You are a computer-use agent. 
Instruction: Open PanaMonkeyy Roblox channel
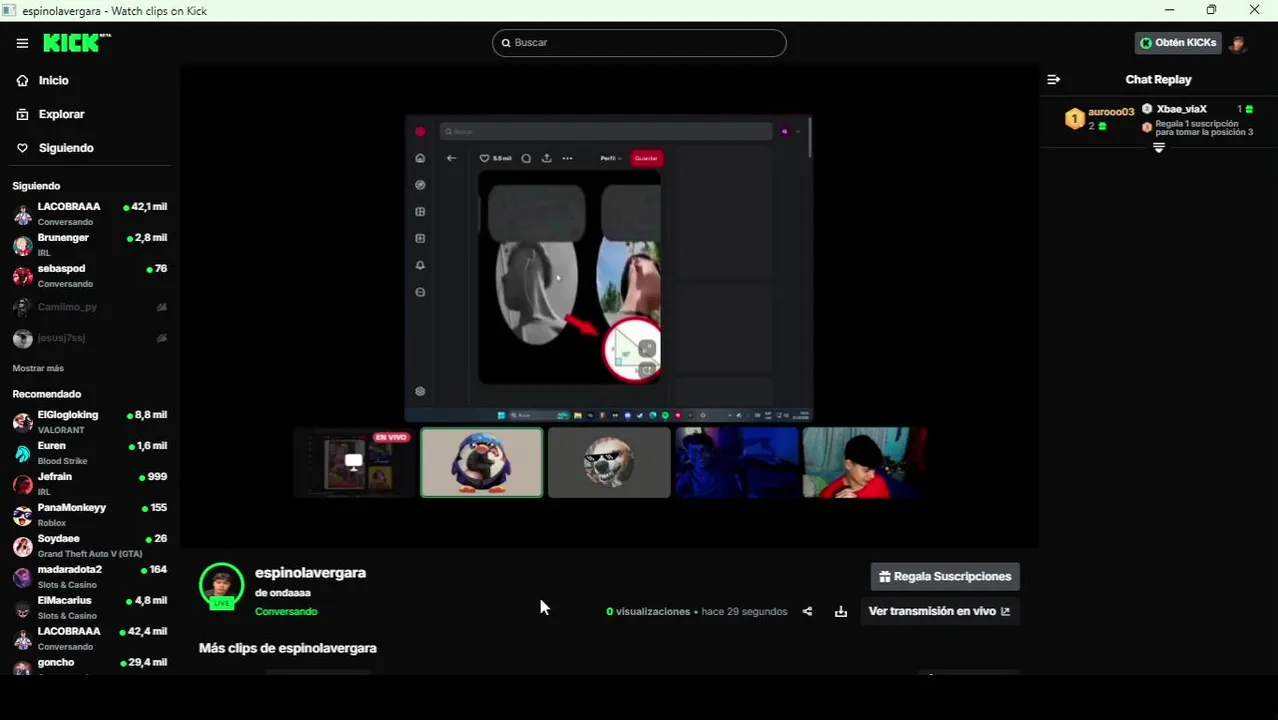pyautogui.click(x=90, y=515)
